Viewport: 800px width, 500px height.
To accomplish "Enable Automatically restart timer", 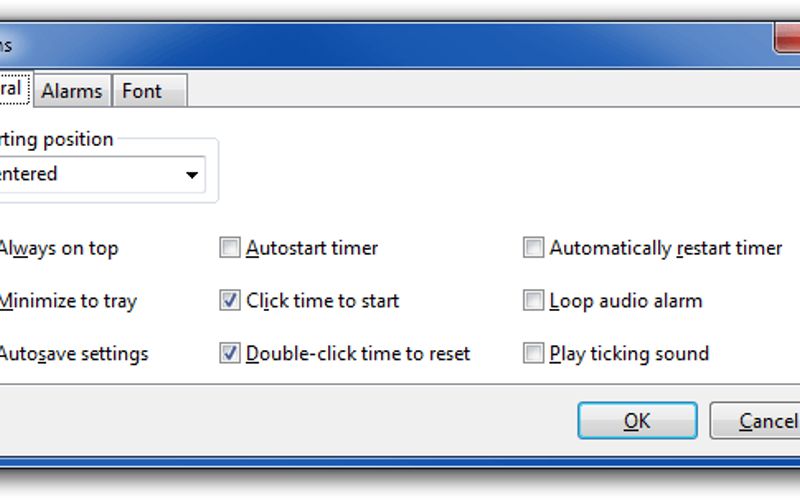I will 533,248.
